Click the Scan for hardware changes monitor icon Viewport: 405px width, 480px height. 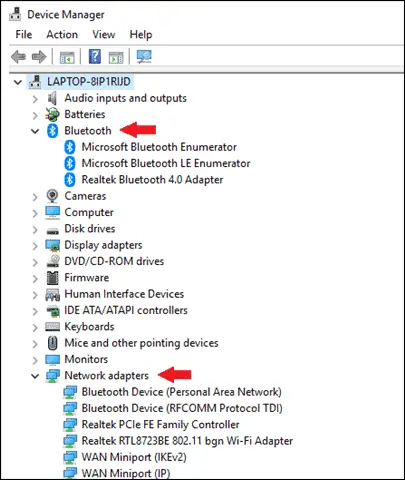144,57
